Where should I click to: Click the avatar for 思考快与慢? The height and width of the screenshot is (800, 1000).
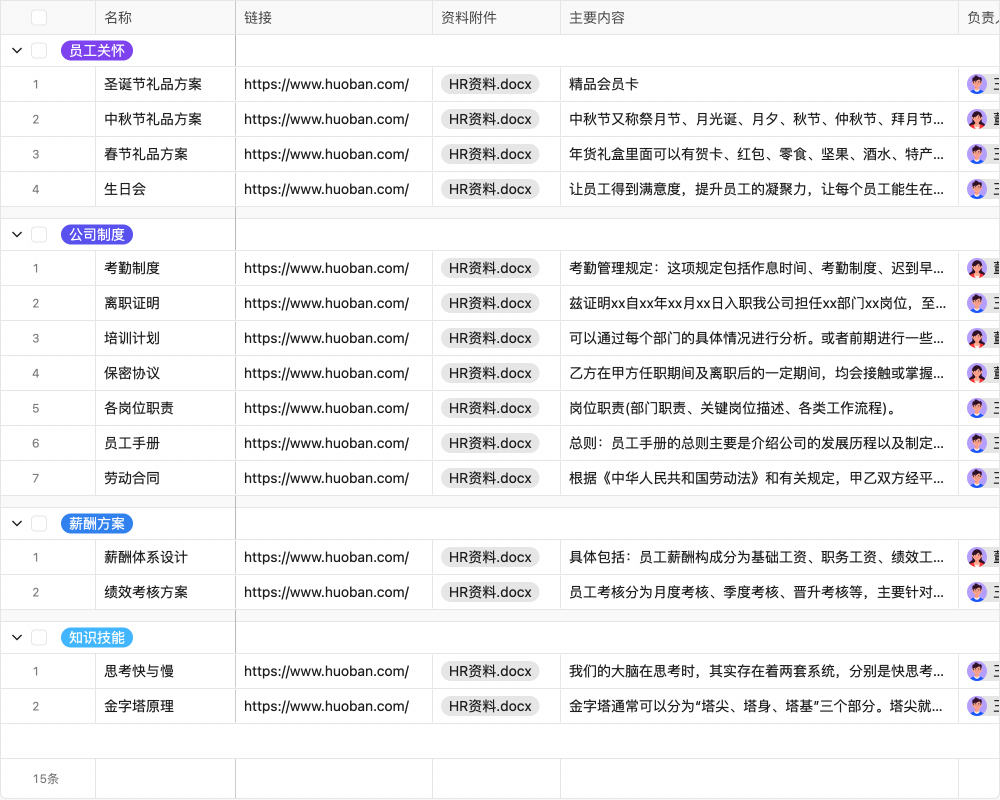coord(975,671)
